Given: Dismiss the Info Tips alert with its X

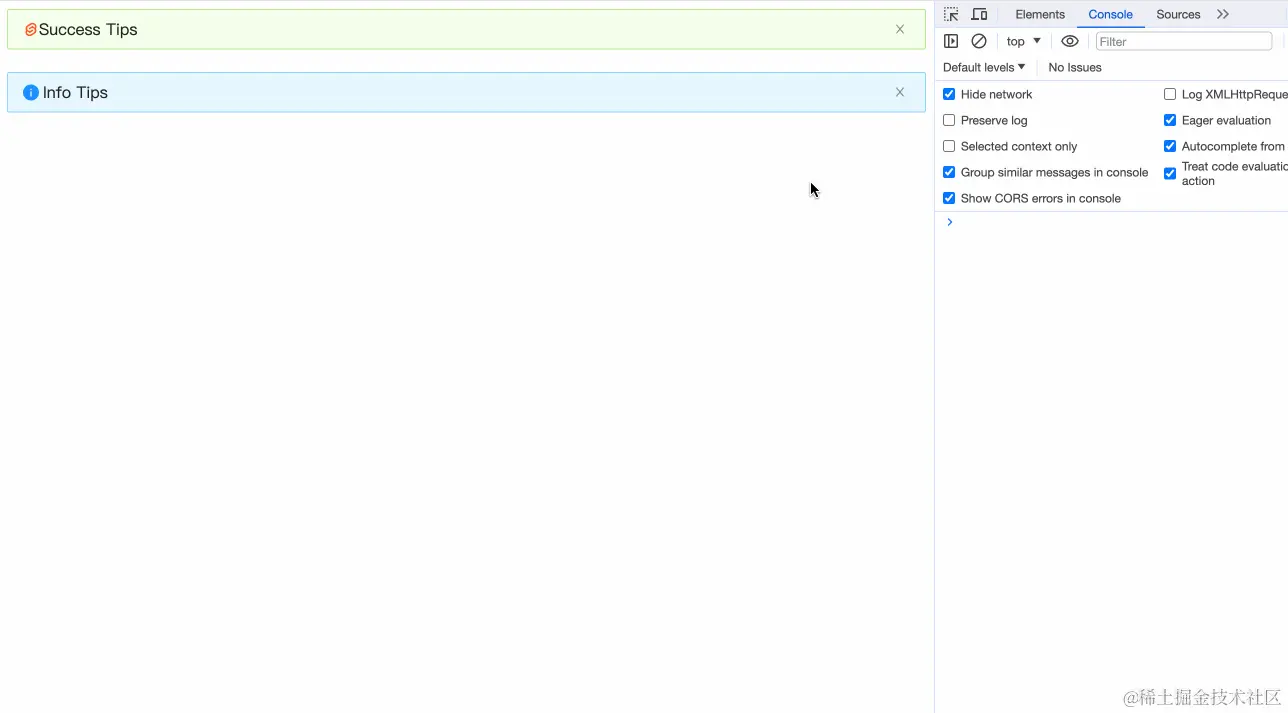Looking at the screenshot, I should 900,92.
